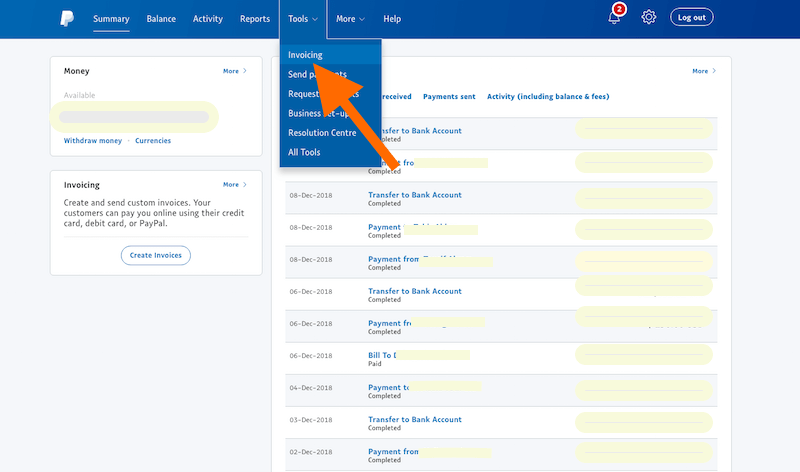Collapse the Tools dropdown menu
Image resolution: width=800 pixels, height=472 pixels.
point(303,19)
